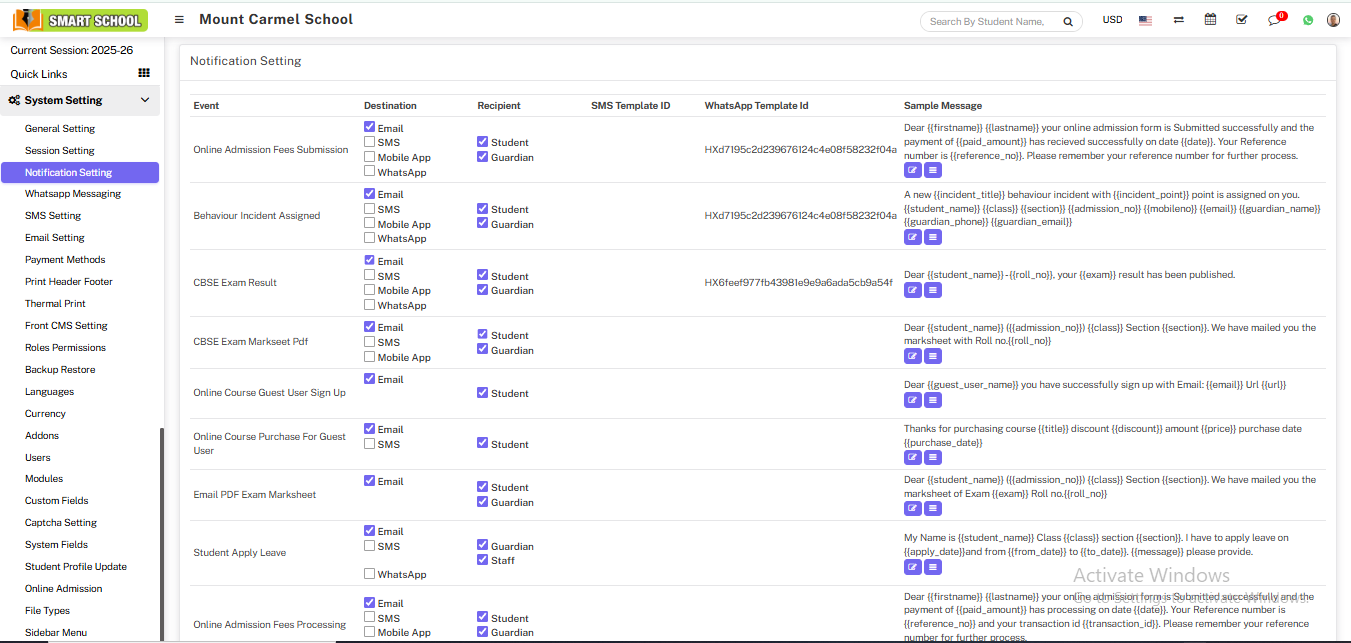Click the switch session arrows icon
The height and width of the screenshot is (643, 1351).
coord(1179,20)
